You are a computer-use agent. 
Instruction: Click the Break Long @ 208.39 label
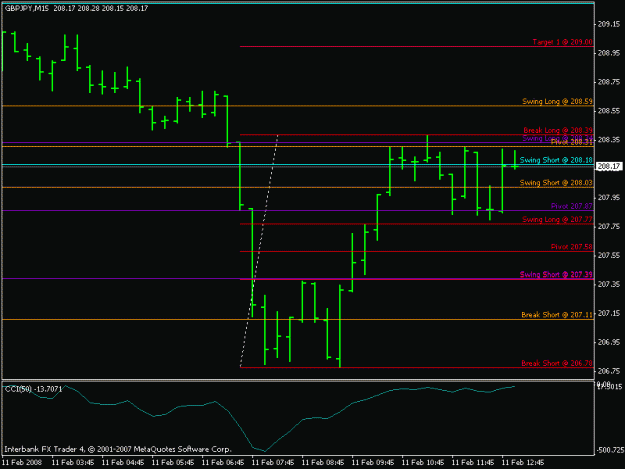tap(558, 130)
